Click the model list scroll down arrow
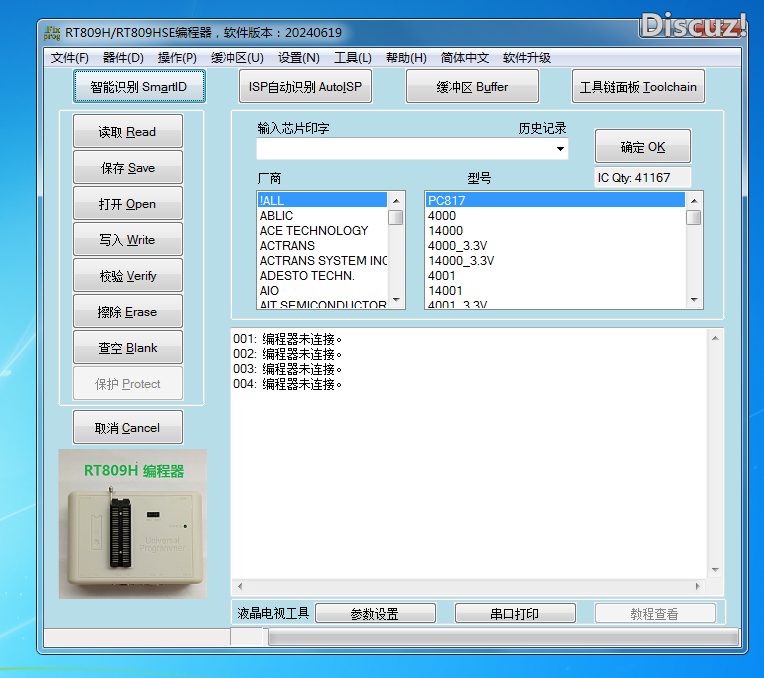Screen dimensions: 764x678 (693, 300)
